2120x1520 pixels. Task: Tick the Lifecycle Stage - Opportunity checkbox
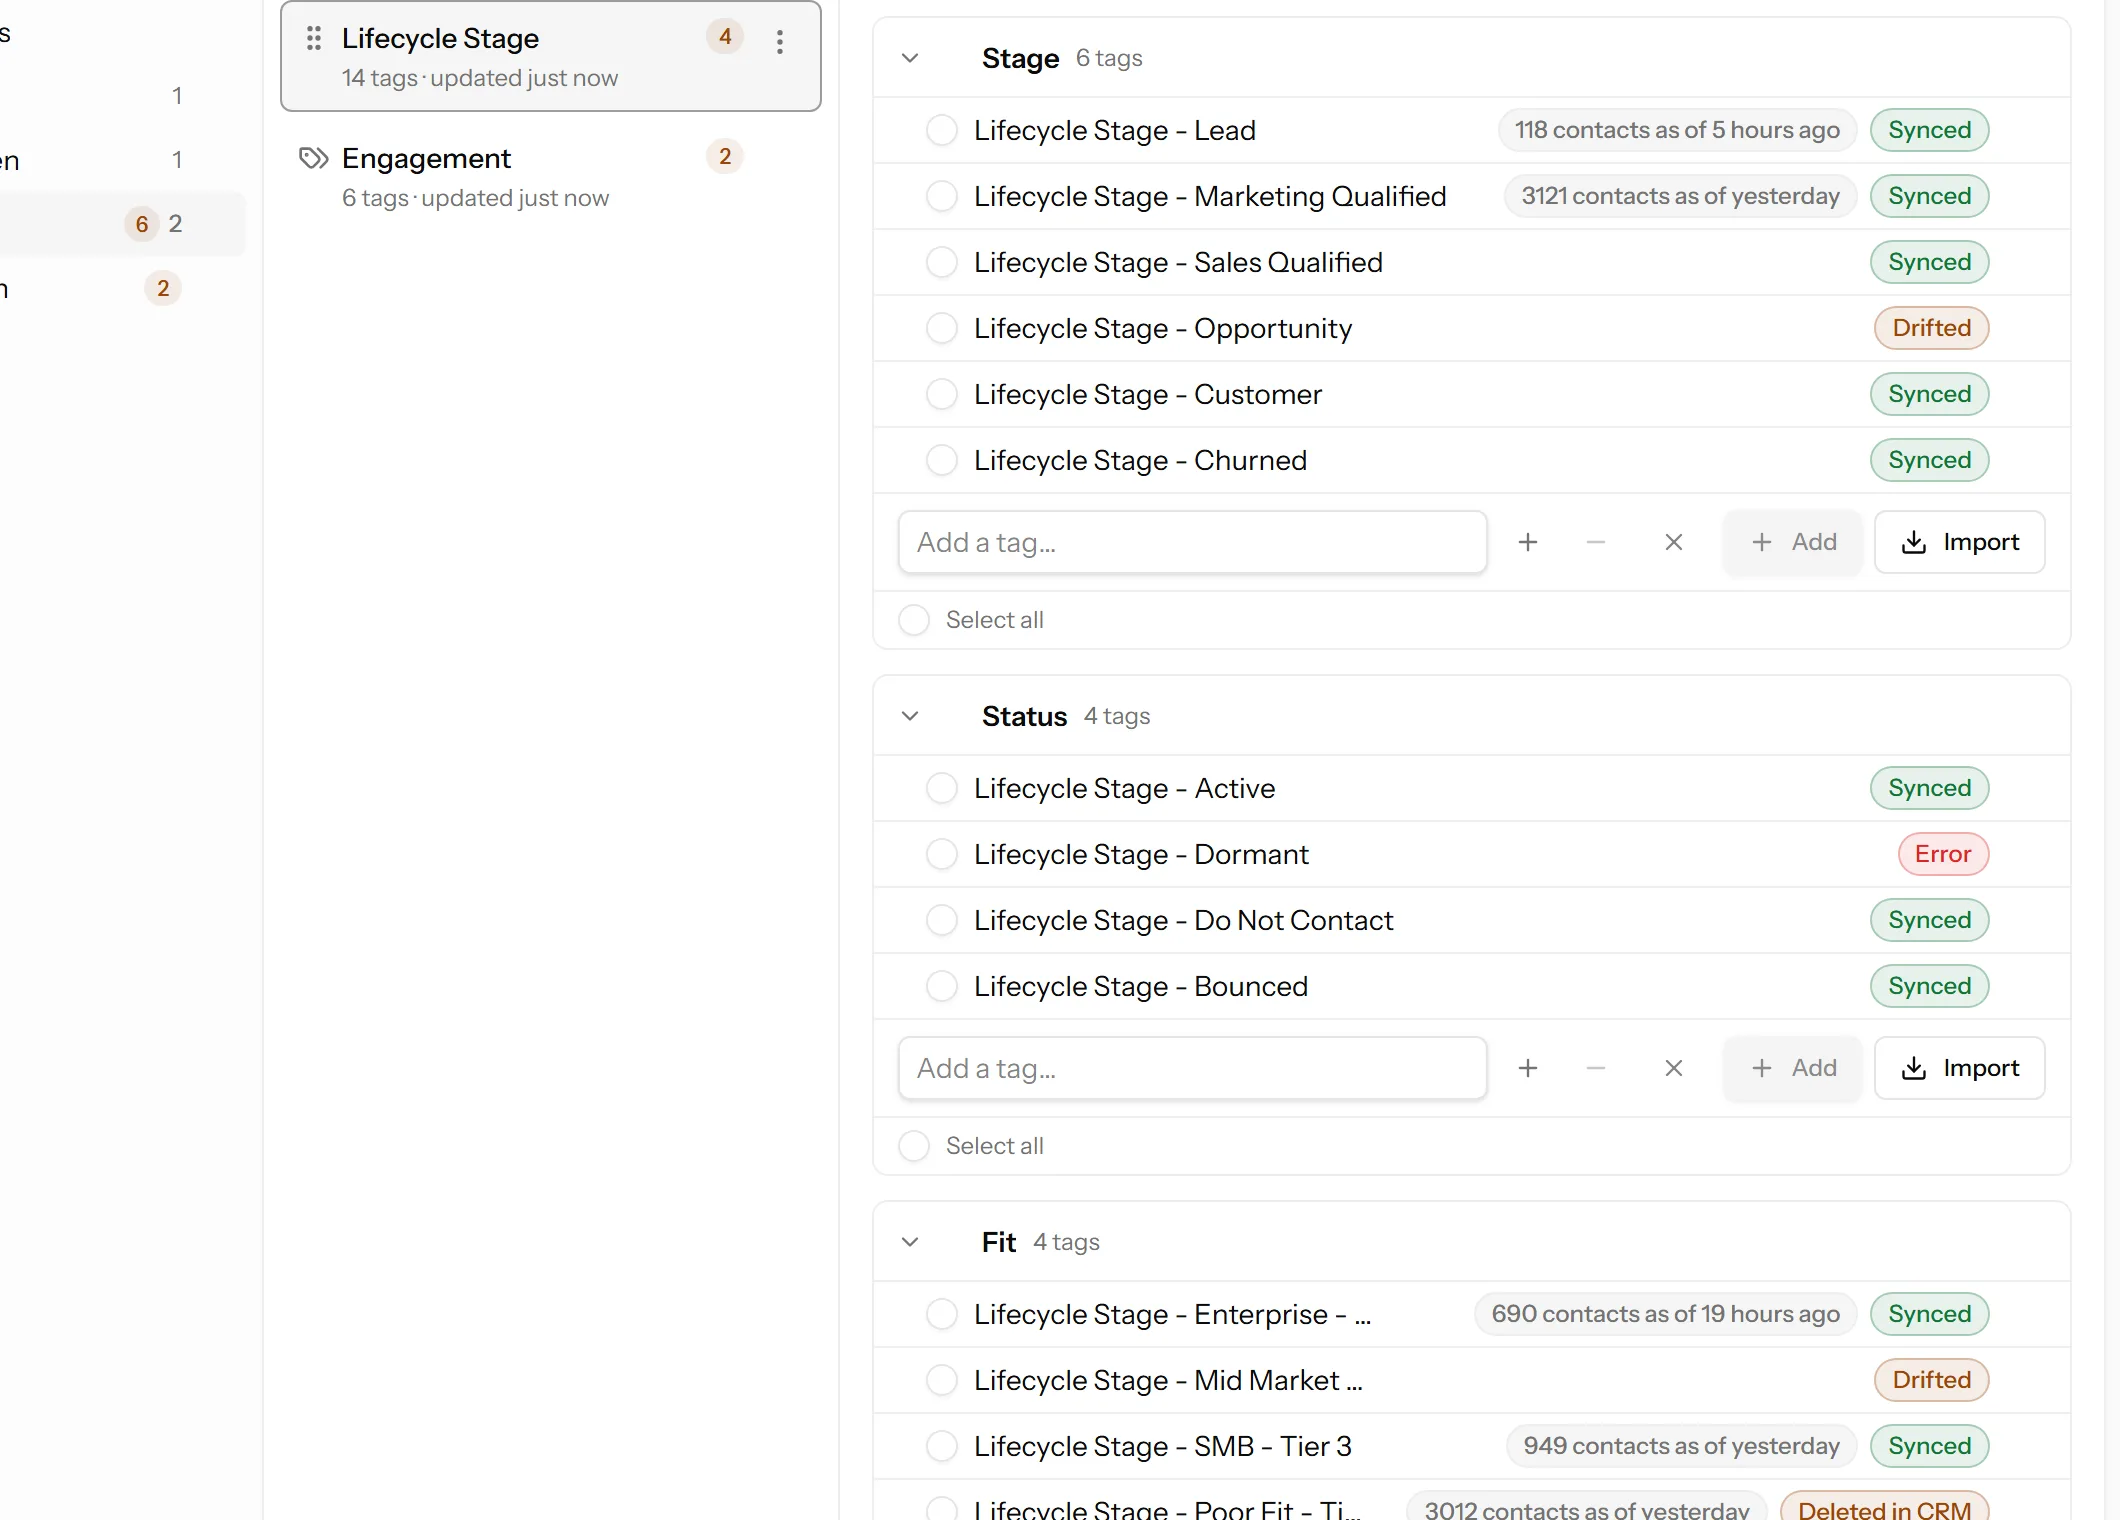click(x=942, y=328)
